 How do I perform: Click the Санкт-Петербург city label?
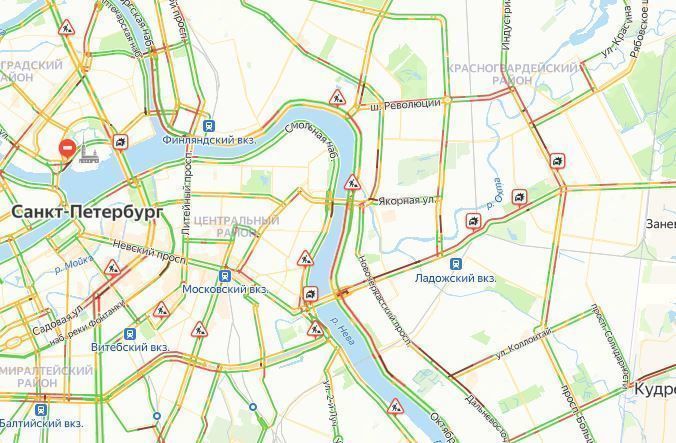click(x=88, y=212)
